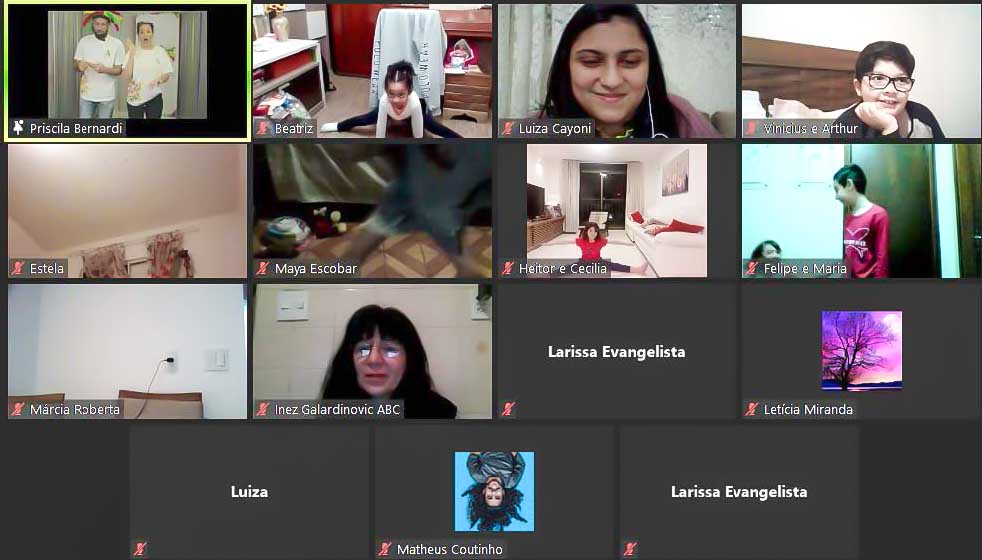Select Letícia Miranda's purple tree profile picture
Viewport: 982px width, 560px height.
coord(862,351)
